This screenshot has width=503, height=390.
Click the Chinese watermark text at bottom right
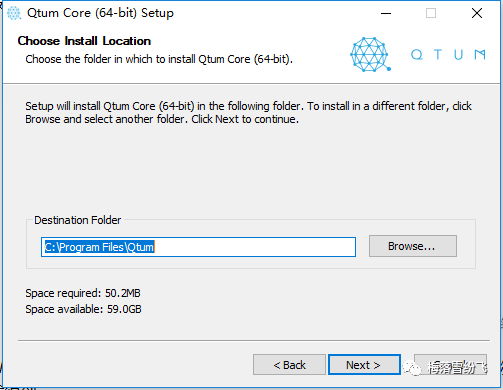click(x=457, y=368)
